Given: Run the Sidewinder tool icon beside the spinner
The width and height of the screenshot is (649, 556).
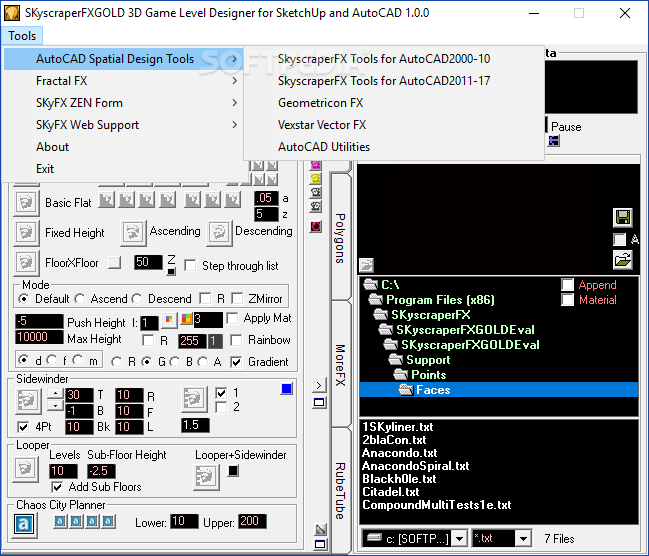Looking at the screenshot, I should click(x=28, y=400).
